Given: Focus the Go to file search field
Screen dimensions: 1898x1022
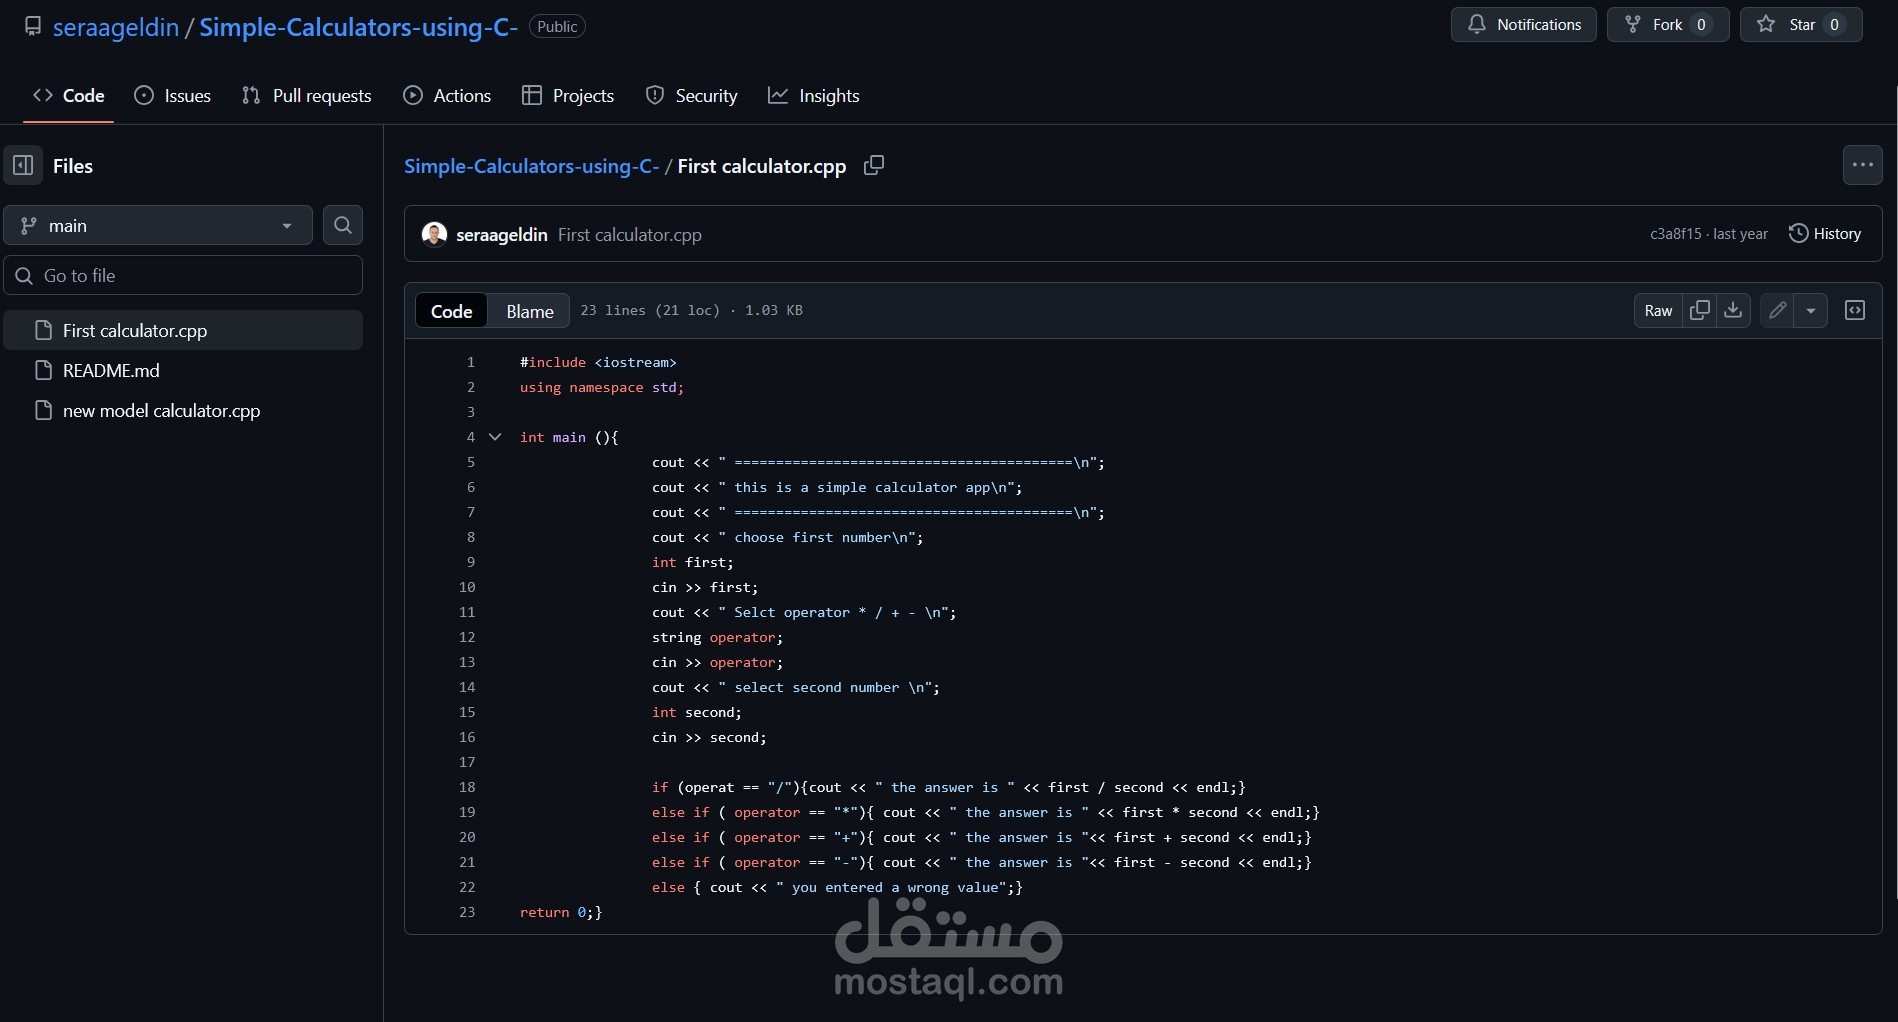Looking at the screenshot, I should (183, 275).
